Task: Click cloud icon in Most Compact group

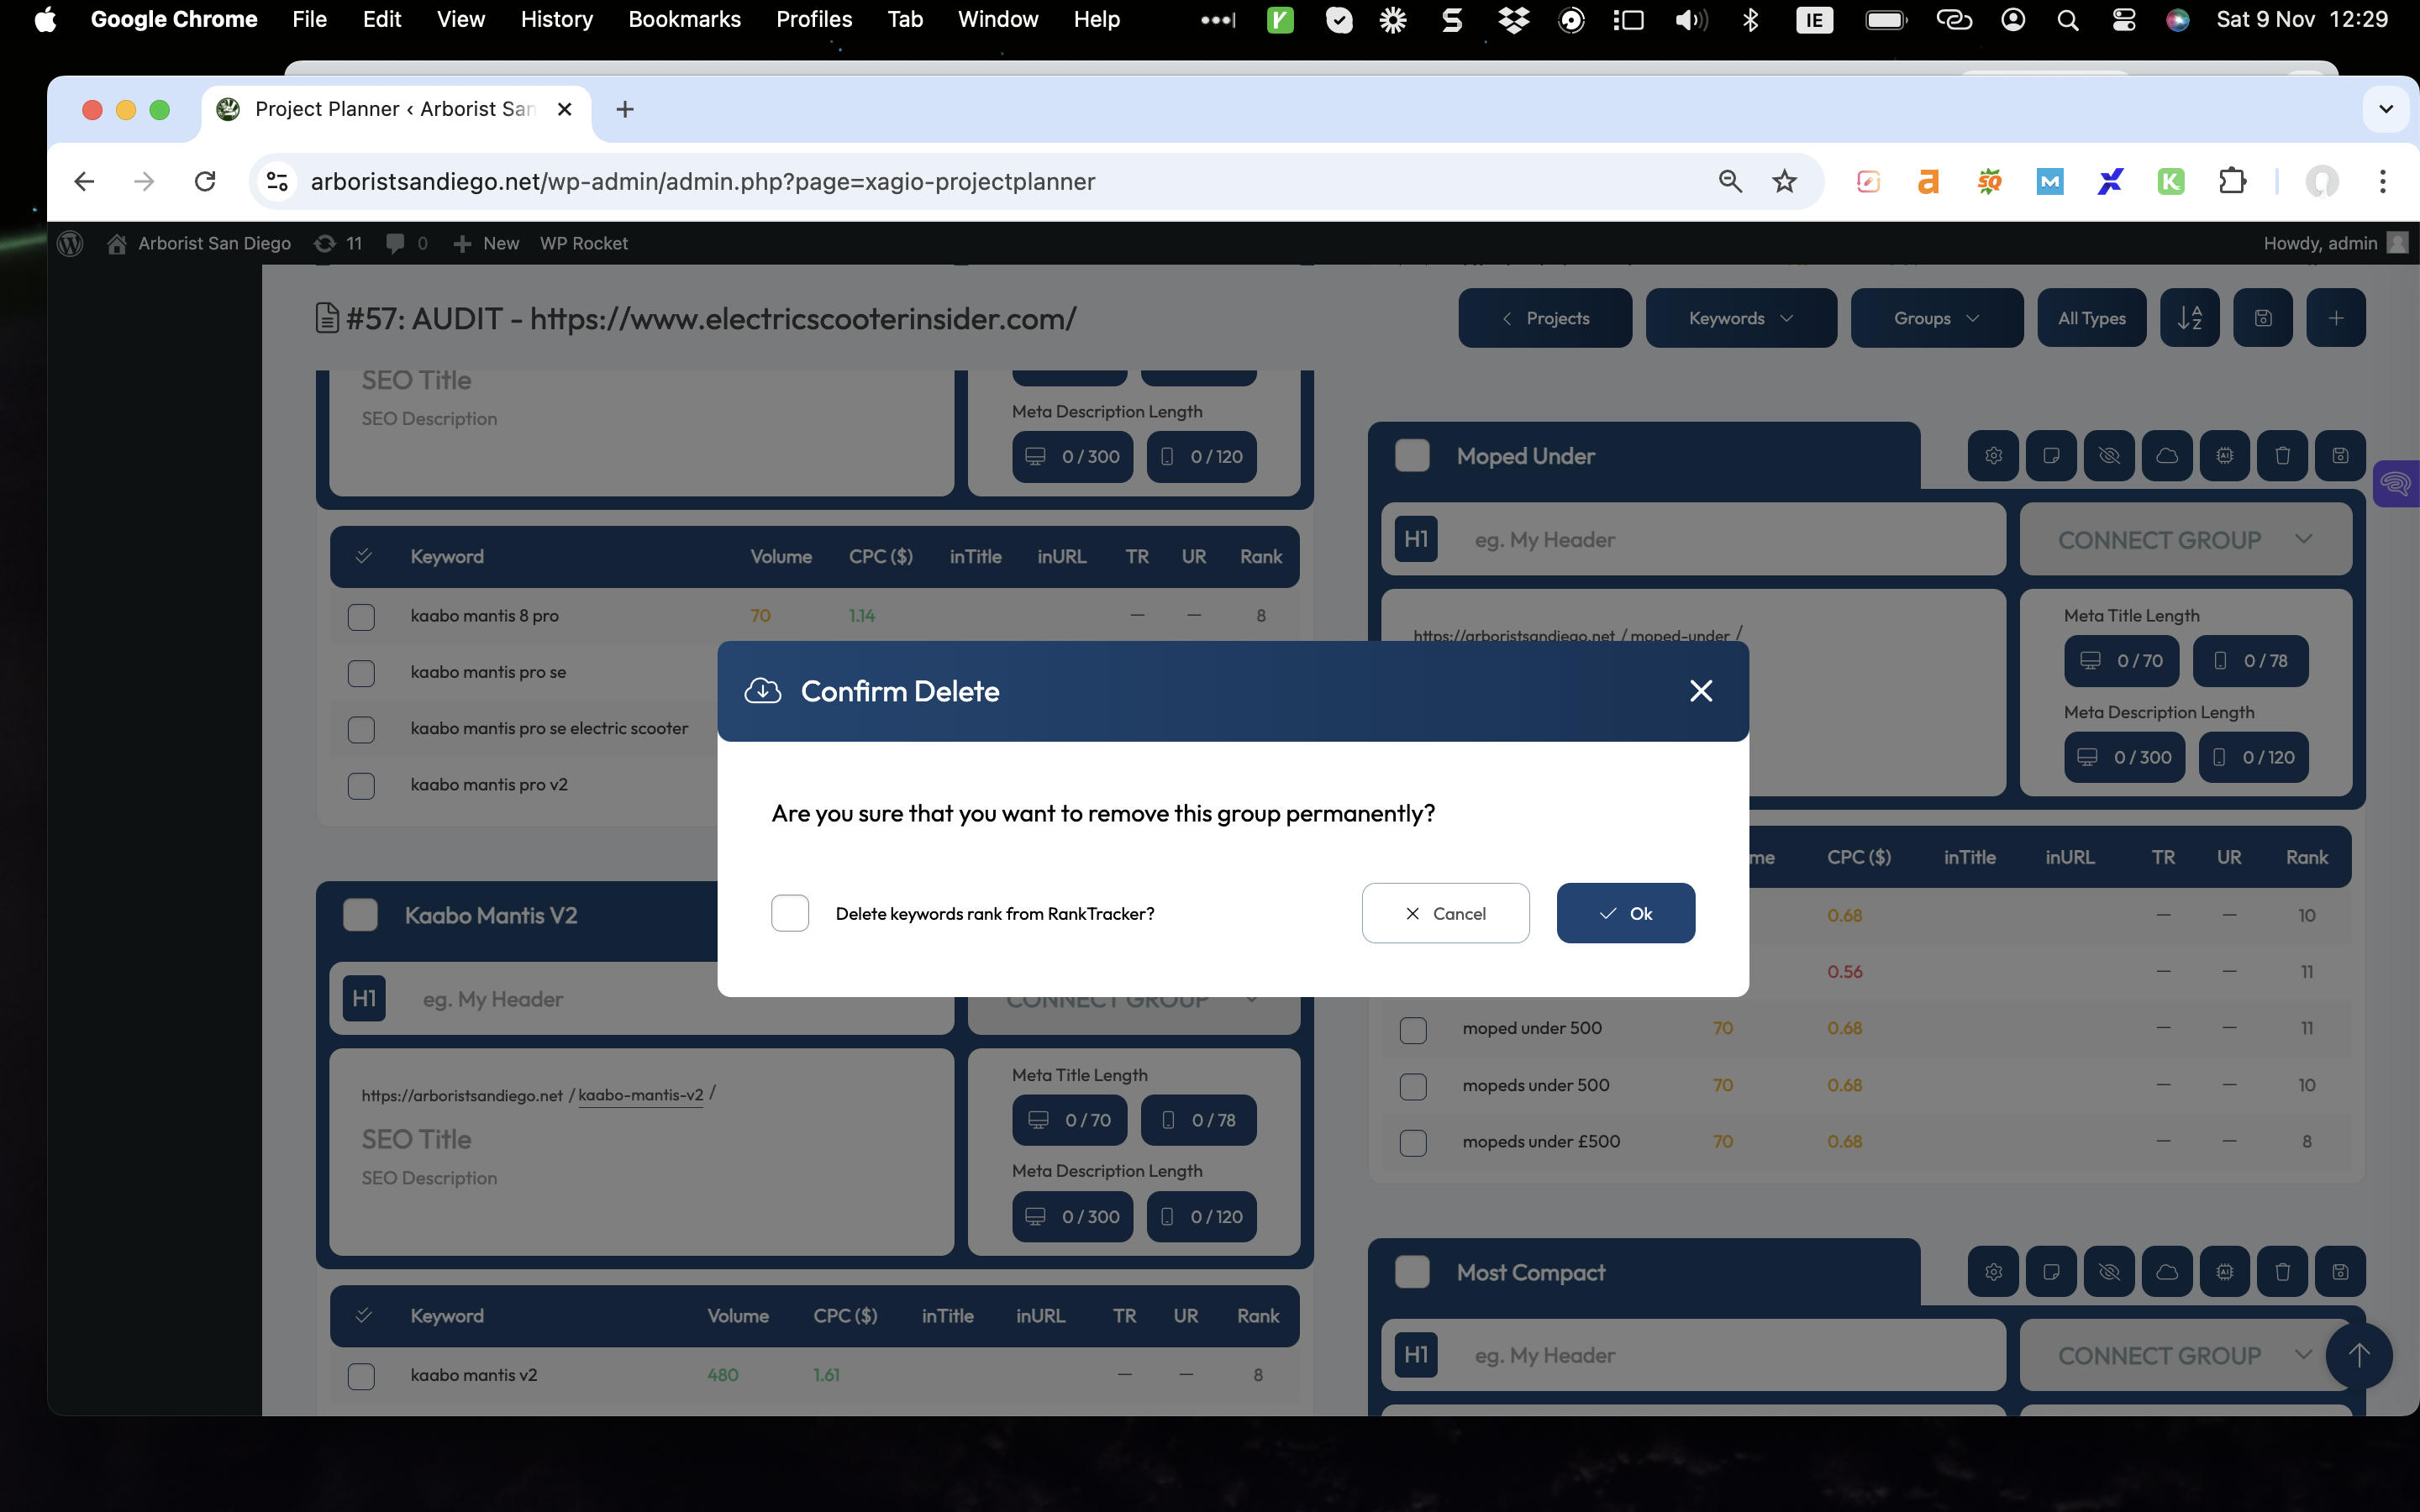Action: 2167,1272
